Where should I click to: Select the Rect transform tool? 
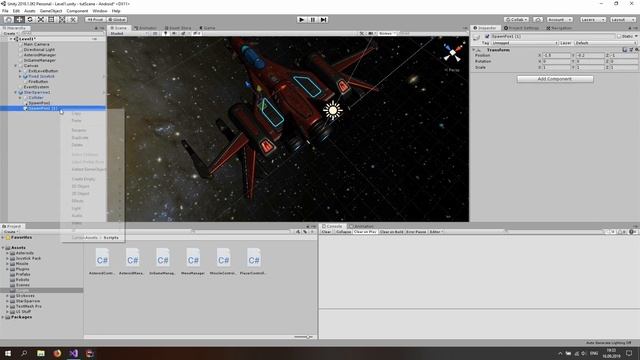51,20
